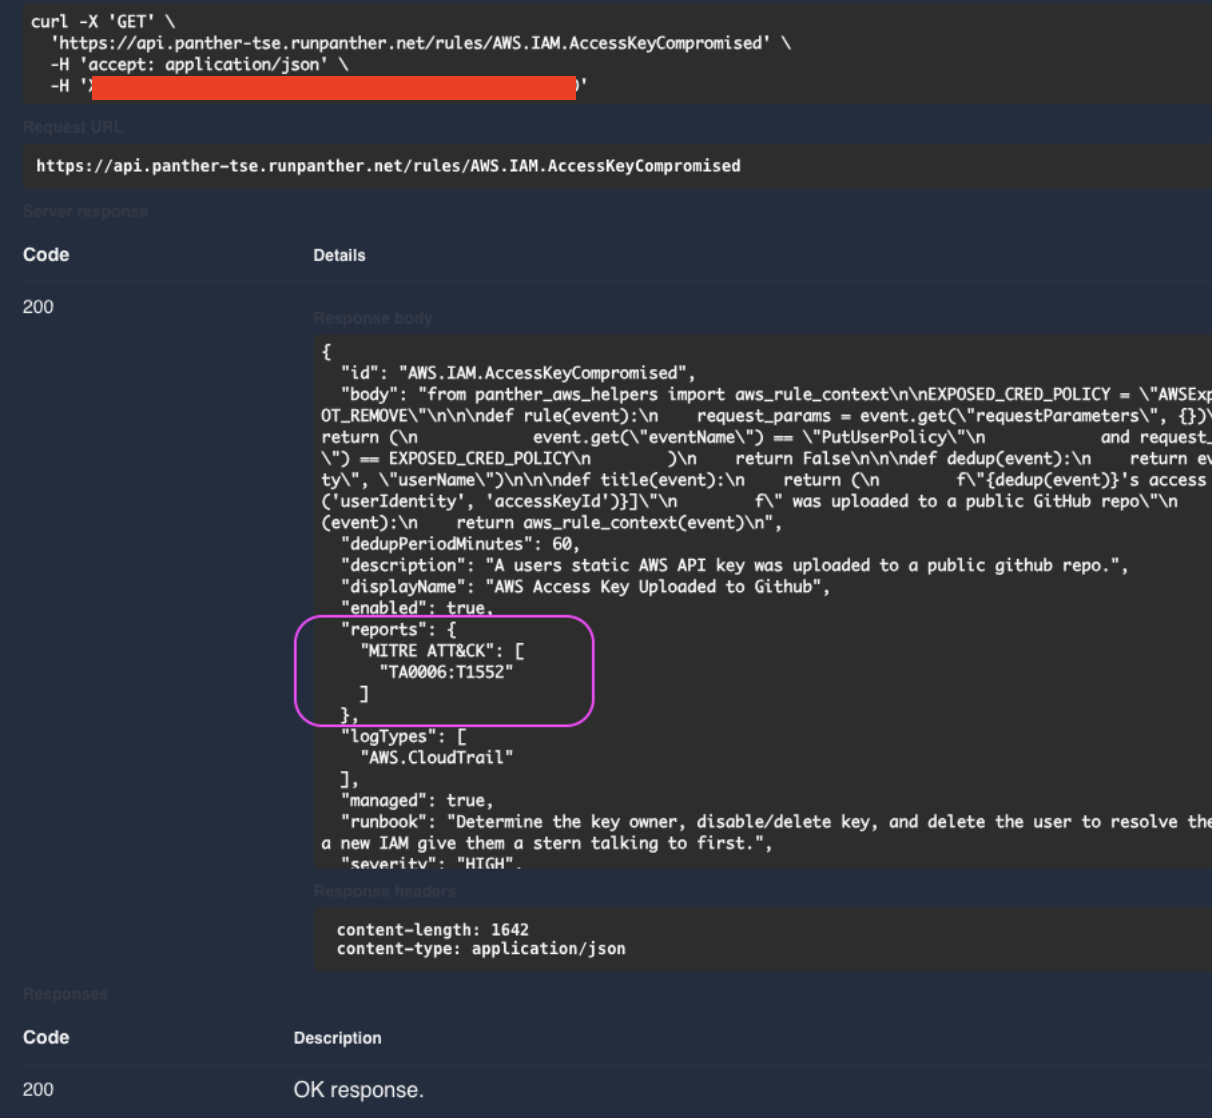1212x1118 pixels.
Task: Click the "managed": true line
Action: click(x=417, y=800)
